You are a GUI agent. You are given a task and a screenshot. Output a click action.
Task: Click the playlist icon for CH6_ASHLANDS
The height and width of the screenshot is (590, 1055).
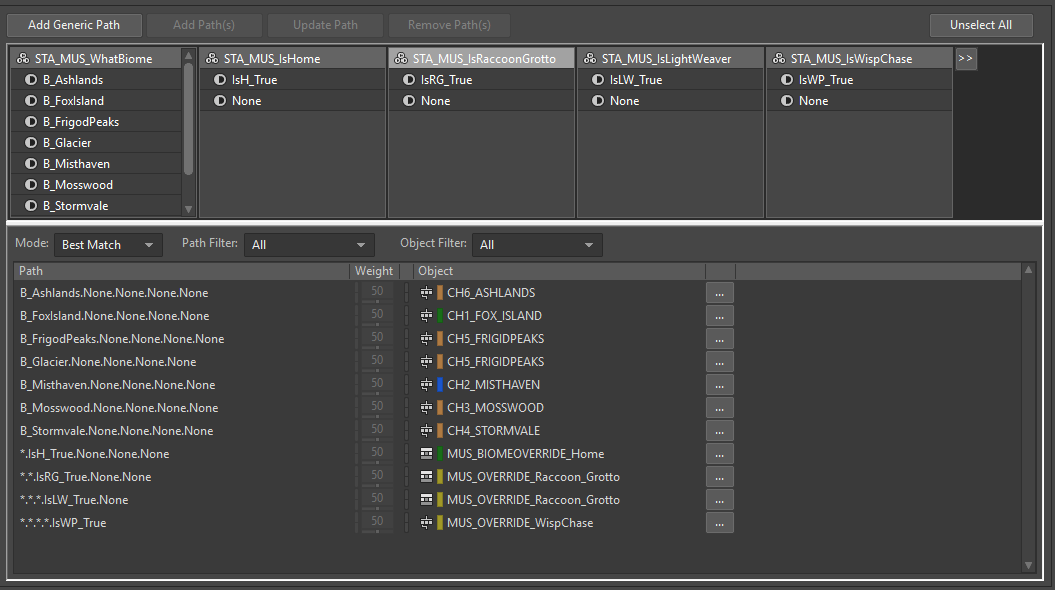click(x=427, y=293)
